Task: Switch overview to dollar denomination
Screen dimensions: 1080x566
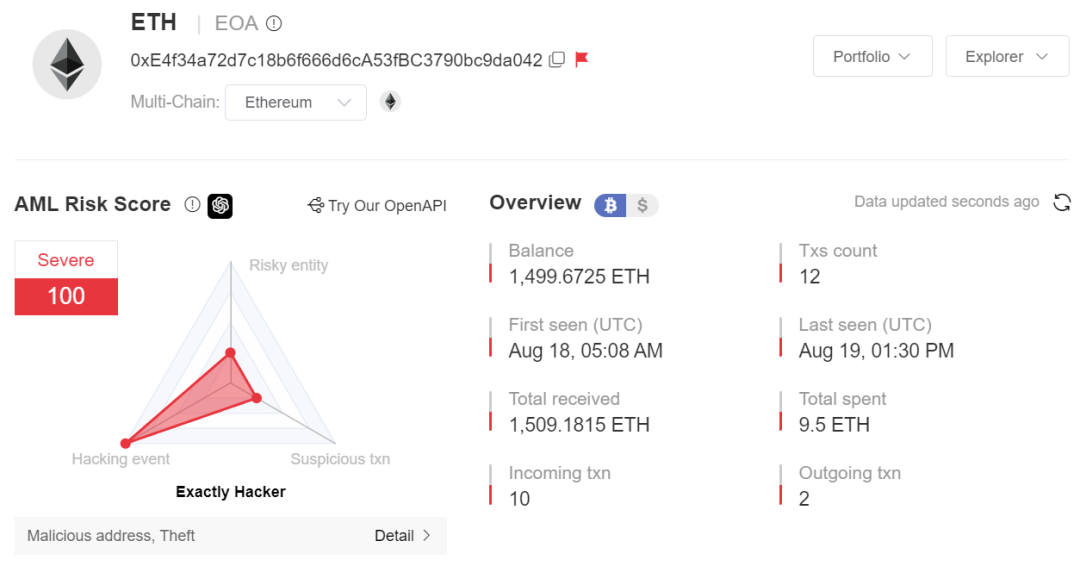Action: pos(642,205)
